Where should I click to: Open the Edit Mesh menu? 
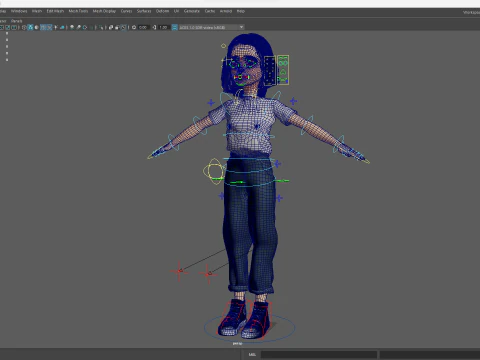click(x=55, y=11)
